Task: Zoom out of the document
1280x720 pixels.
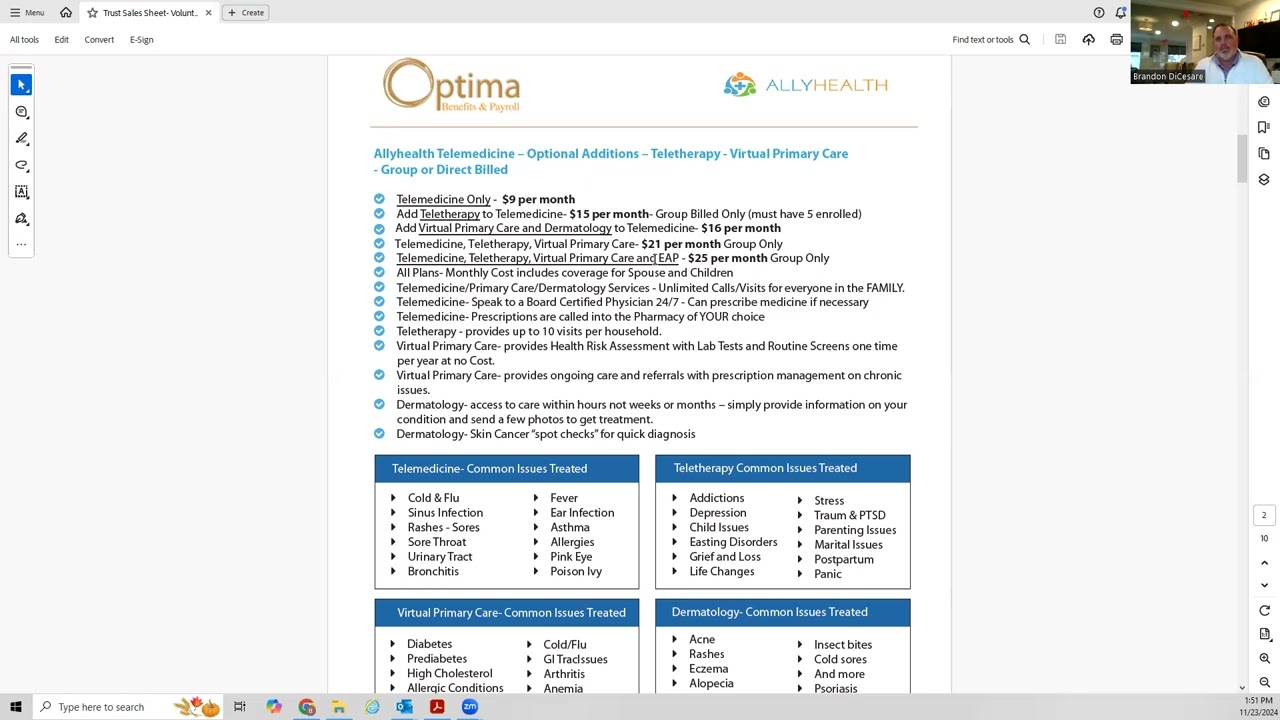Action: coord(1264,681)
